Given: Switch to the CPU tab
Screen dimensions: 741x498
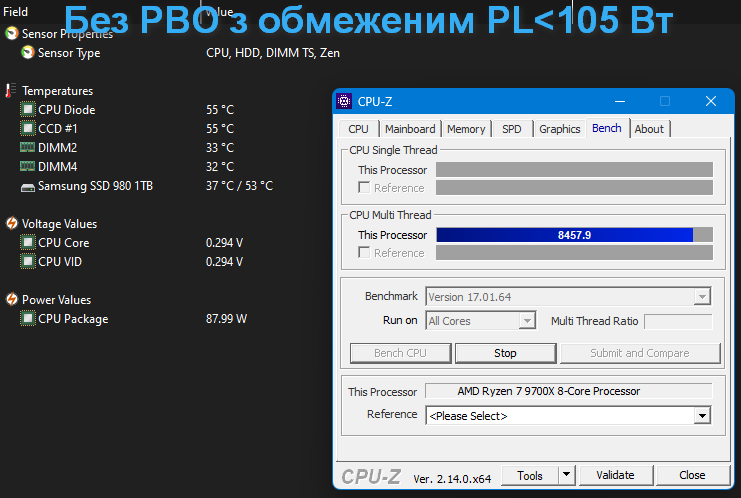Looking at the screenshot, I should (x=359, y=129).
